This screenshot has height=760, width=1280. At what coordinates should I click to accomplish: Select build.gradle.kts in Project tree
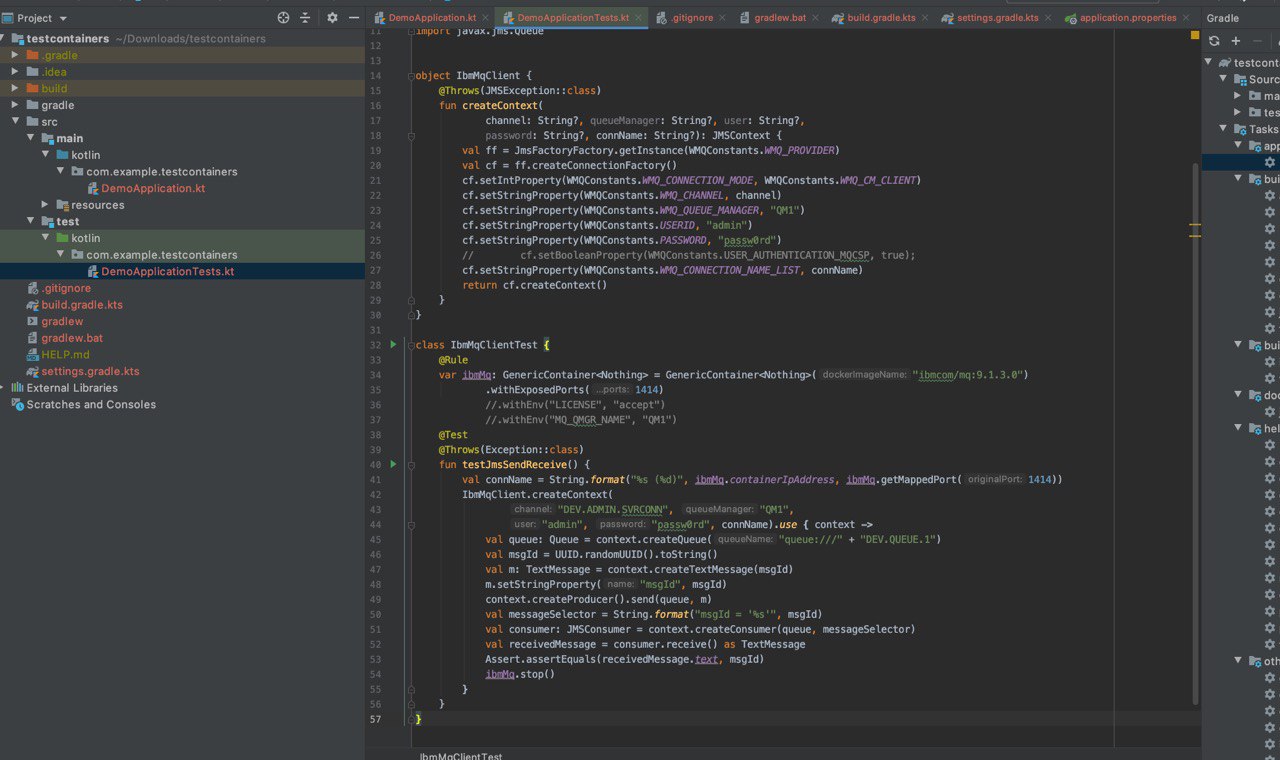click(x=82, y=305)
